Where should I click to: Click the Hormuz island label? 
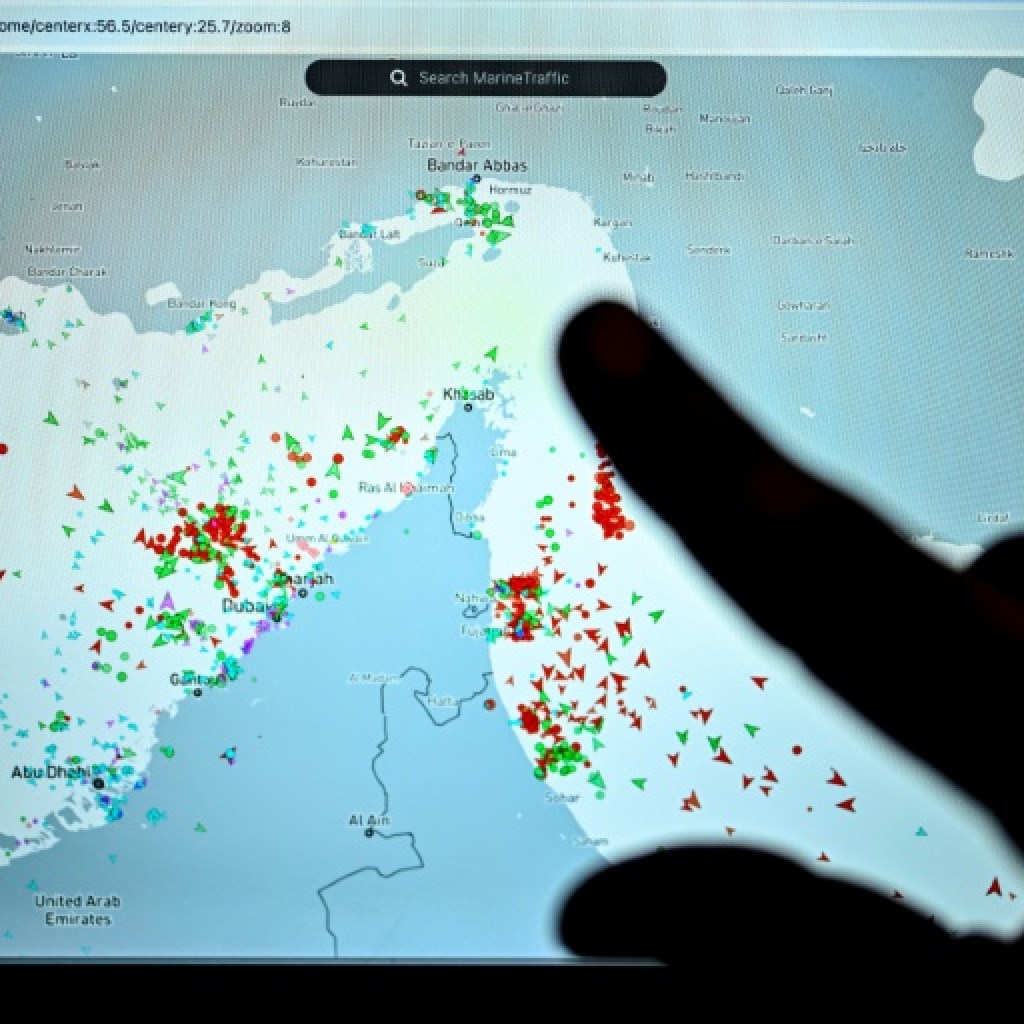tap(510, 189)
